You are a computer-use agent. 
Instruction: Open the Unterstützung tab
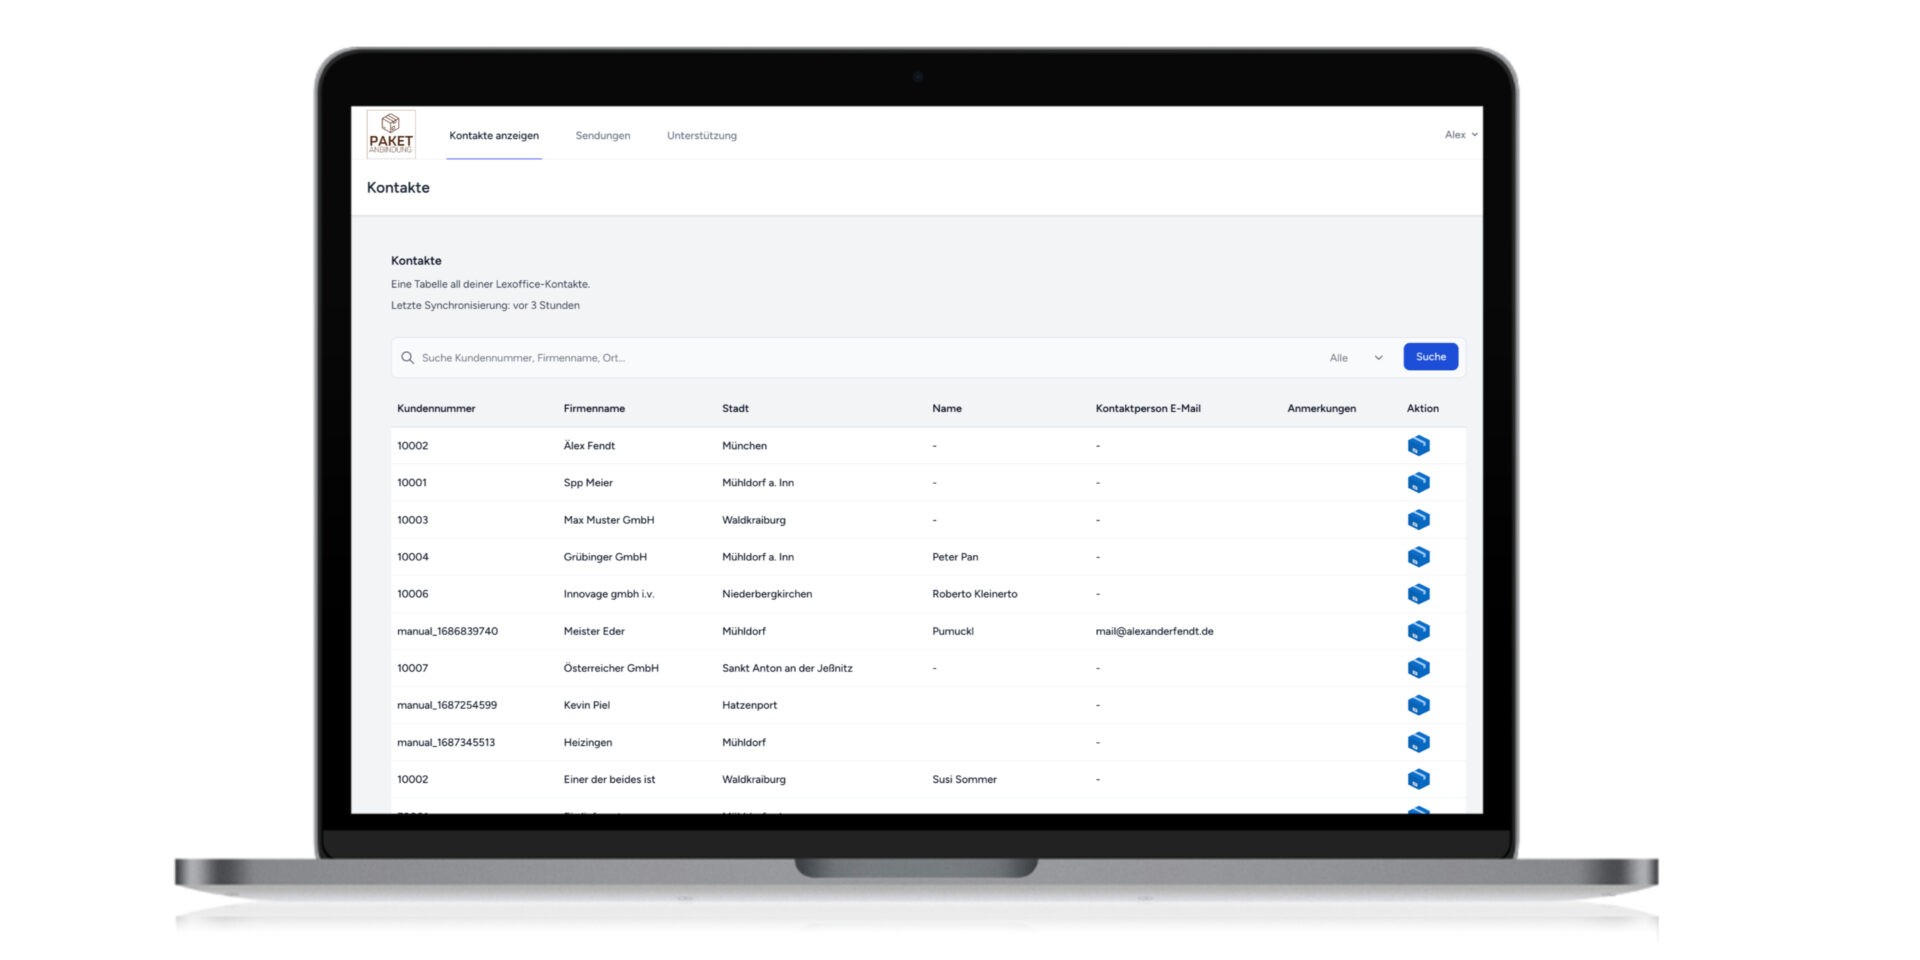coord(701,136)
